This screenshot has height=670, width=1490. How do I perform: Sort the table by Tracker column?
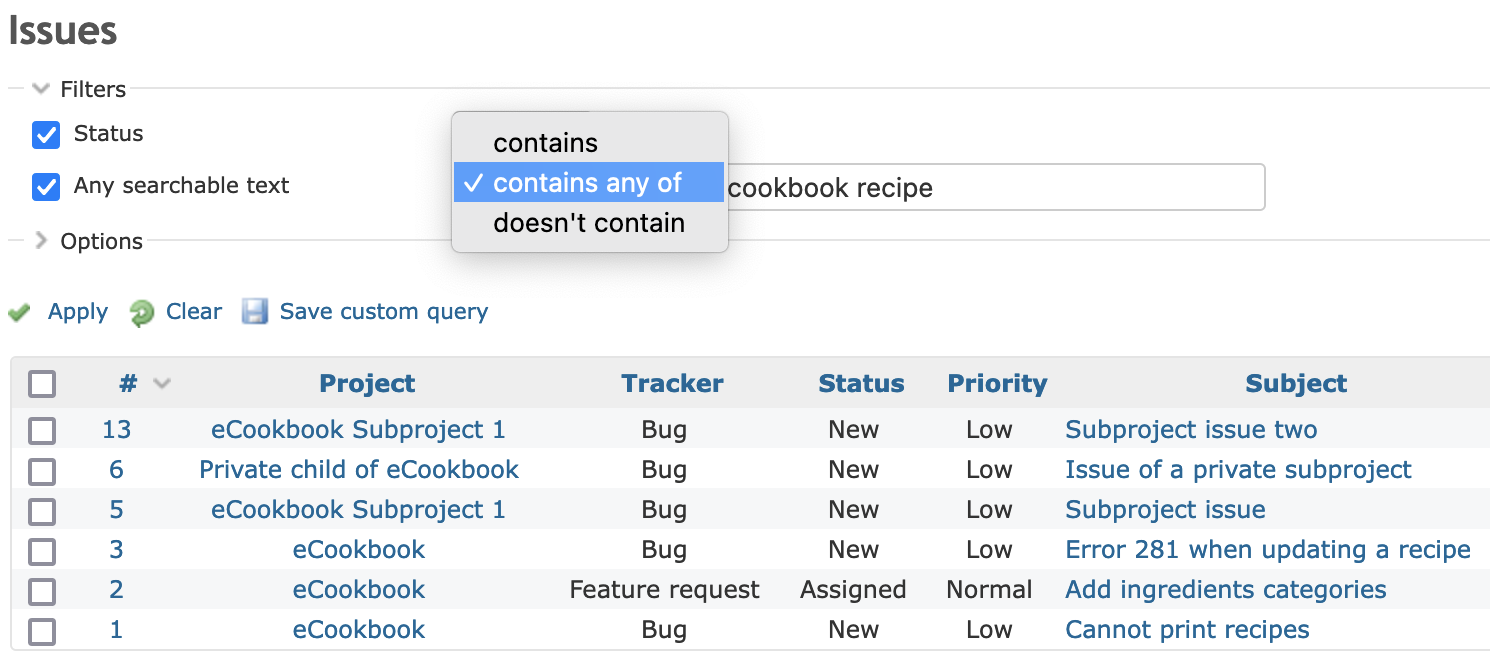pyautogui.click(x=672, y=384)
